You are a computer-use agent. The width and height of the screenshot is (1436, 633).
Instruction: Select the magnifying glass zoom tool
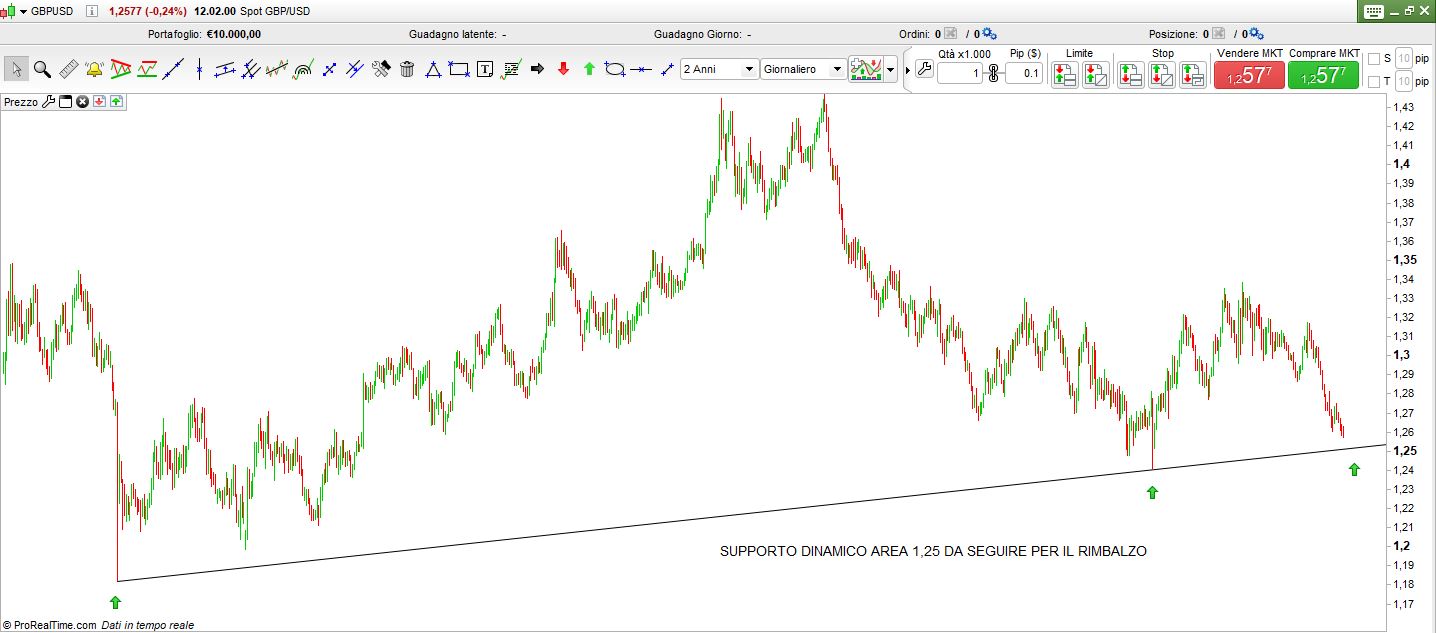[42, 69]
